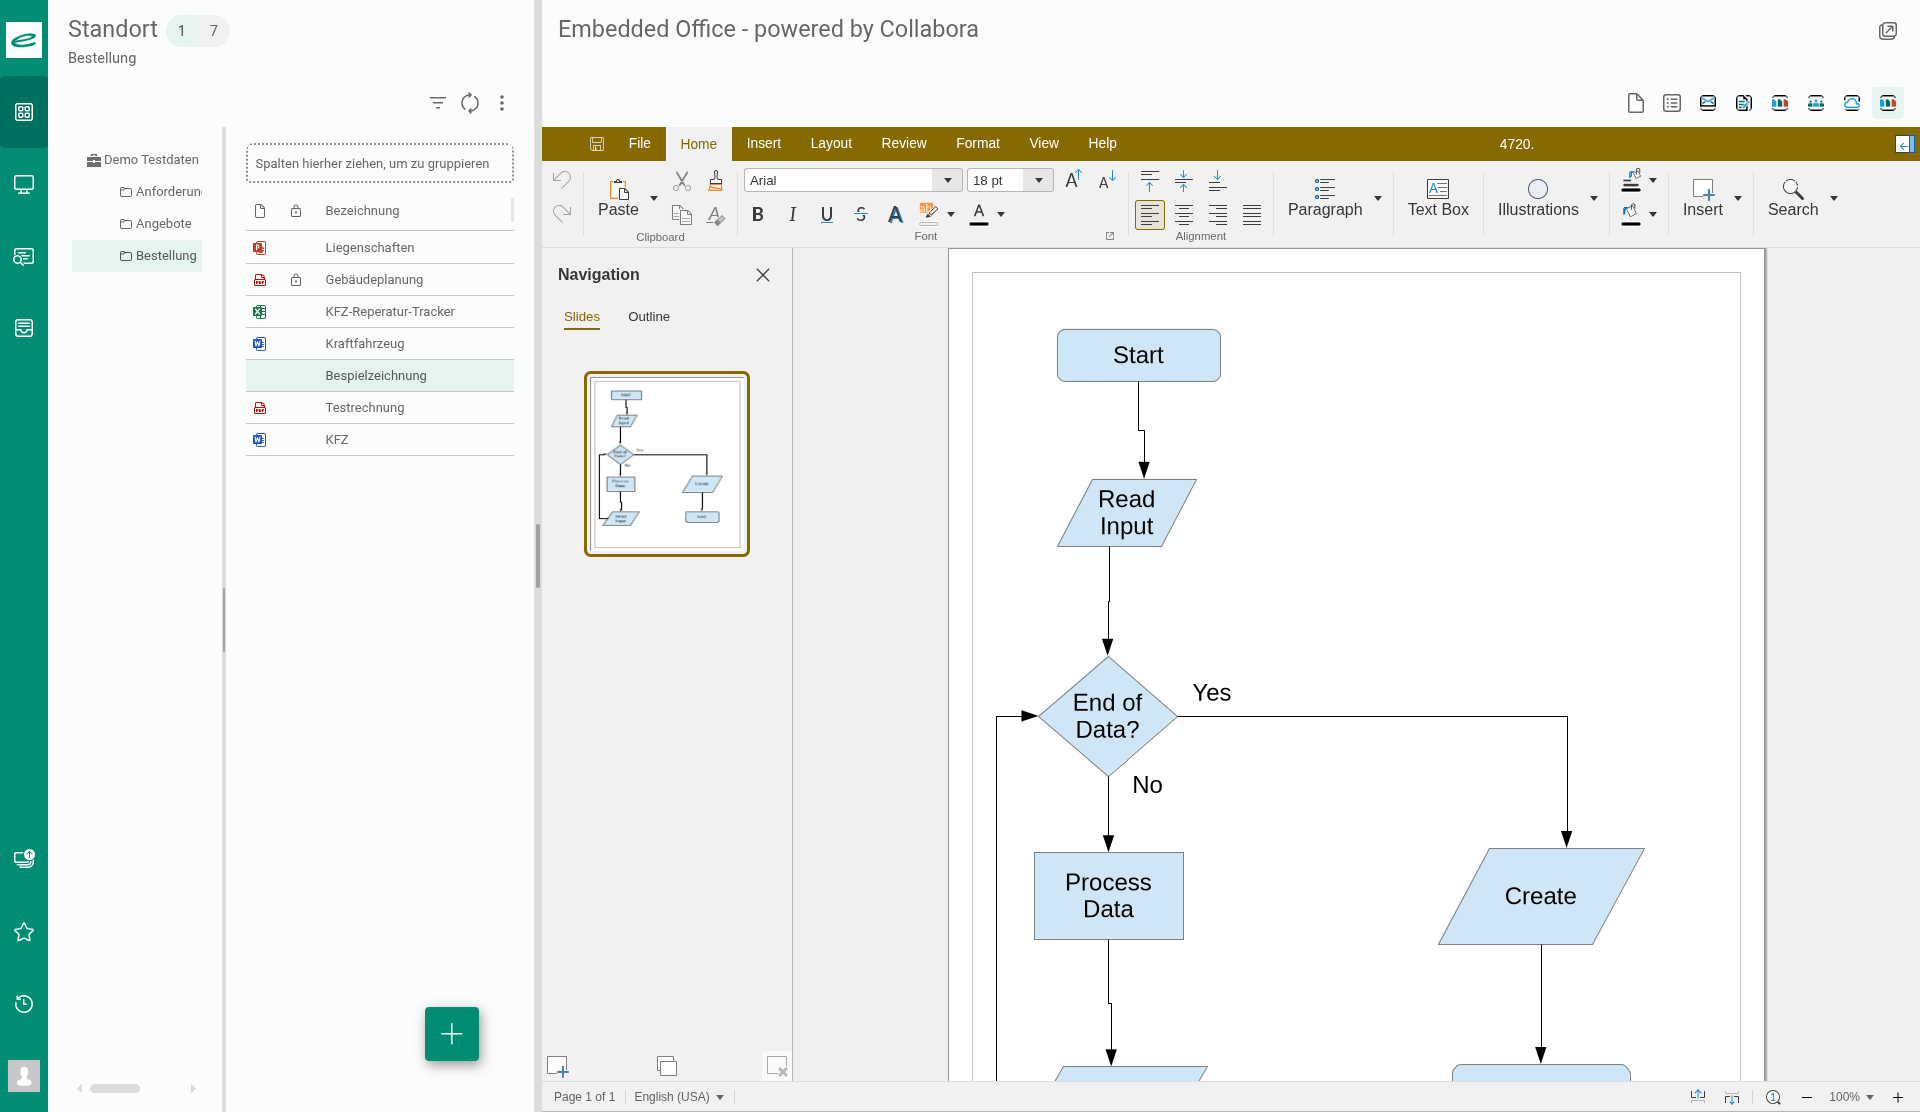
Task: Toggle center text alignment
Action: 1184,215
